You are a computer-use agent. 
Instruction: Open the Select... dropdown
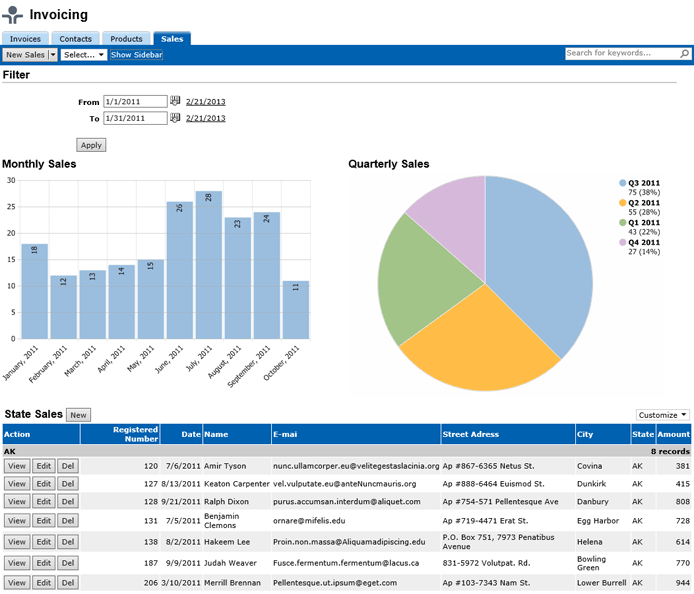pos(83,54)
